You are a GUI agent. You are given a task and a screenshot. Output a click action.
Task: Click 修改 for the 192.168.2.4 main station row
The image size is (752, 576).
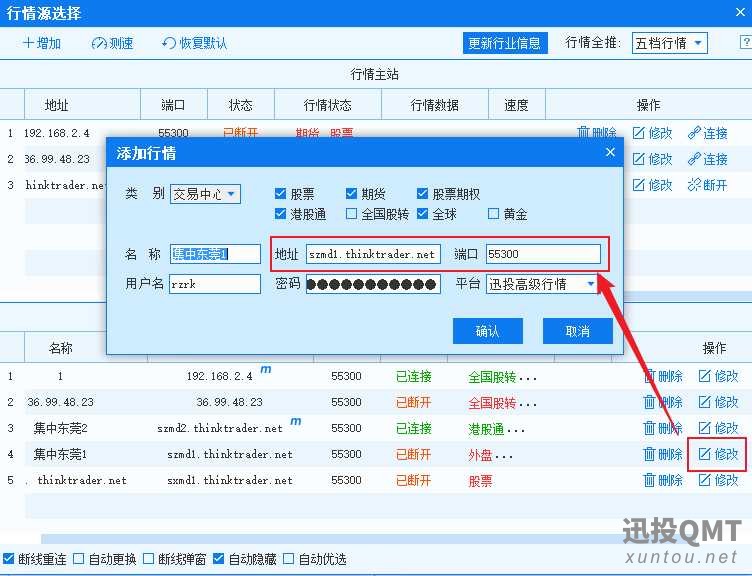click(x=652, y=133)
